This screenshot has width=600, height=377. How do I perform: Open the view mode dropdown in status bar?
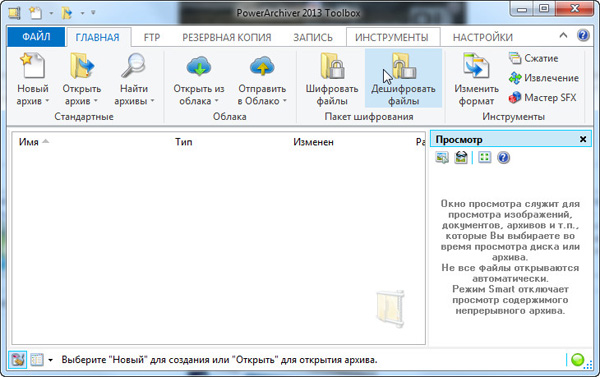51,360
